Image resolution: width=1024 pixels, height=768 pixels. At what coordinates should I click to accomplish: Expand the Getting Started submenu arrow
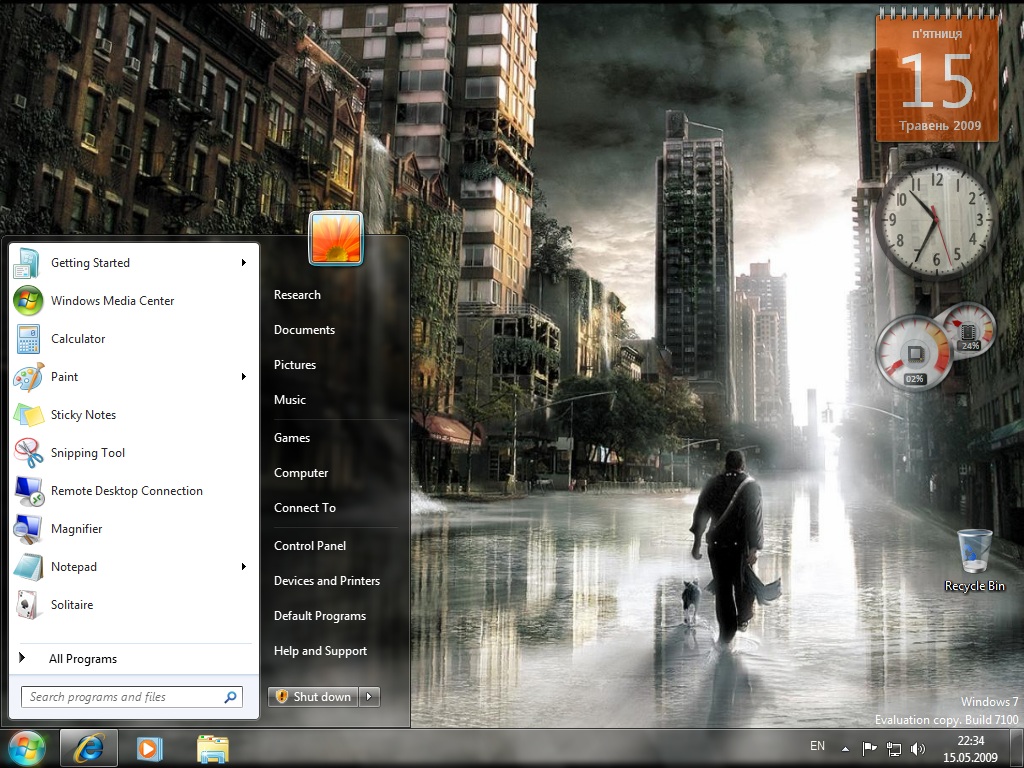pos(243,263)
